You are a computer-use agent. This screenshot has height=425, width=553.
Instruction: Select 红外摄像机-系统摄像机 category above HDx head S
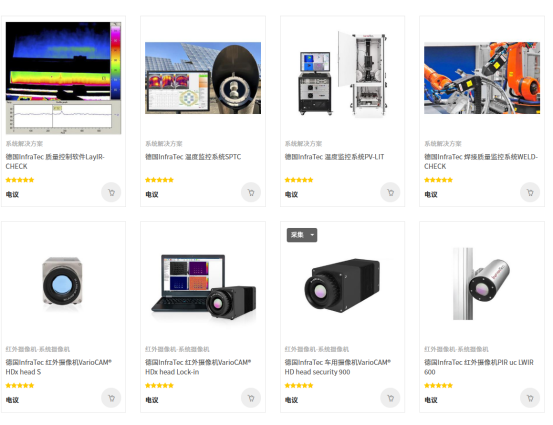[38, 349]
